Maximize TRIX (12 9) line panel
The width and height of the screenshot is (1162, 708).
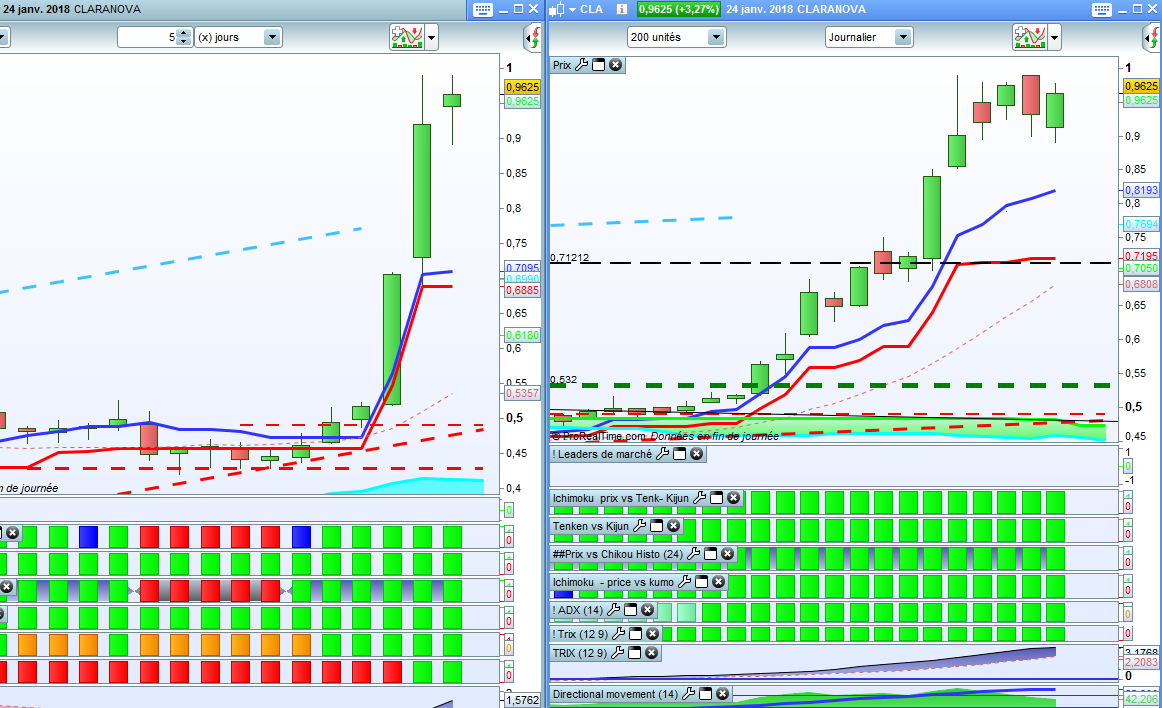[634, 653]
